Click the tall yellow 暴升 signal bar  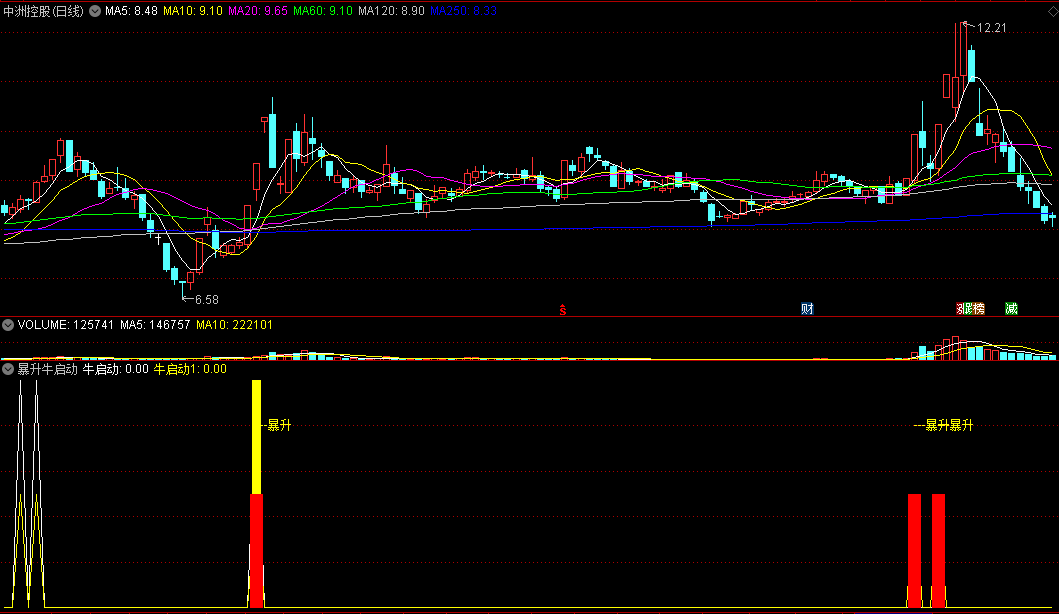[x=257, y=437]
